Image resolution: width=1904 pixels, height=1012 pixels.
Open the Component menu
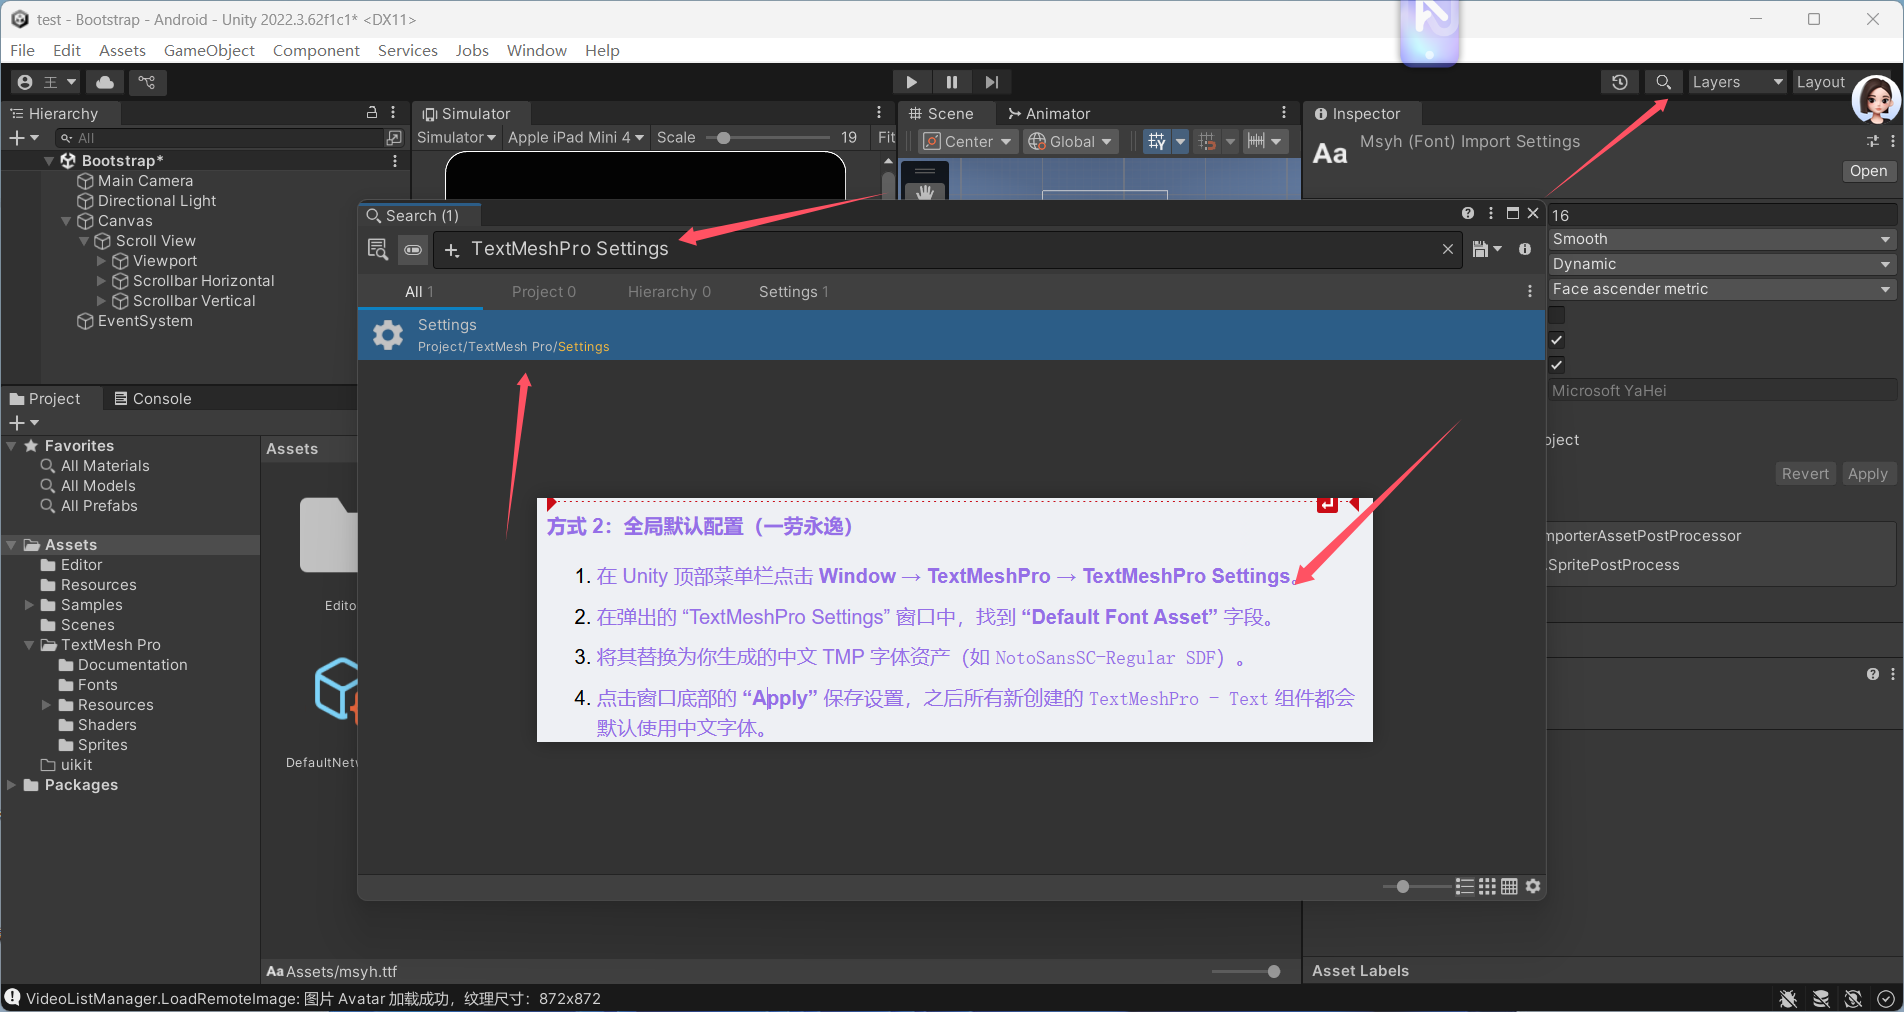pos(316,50)
